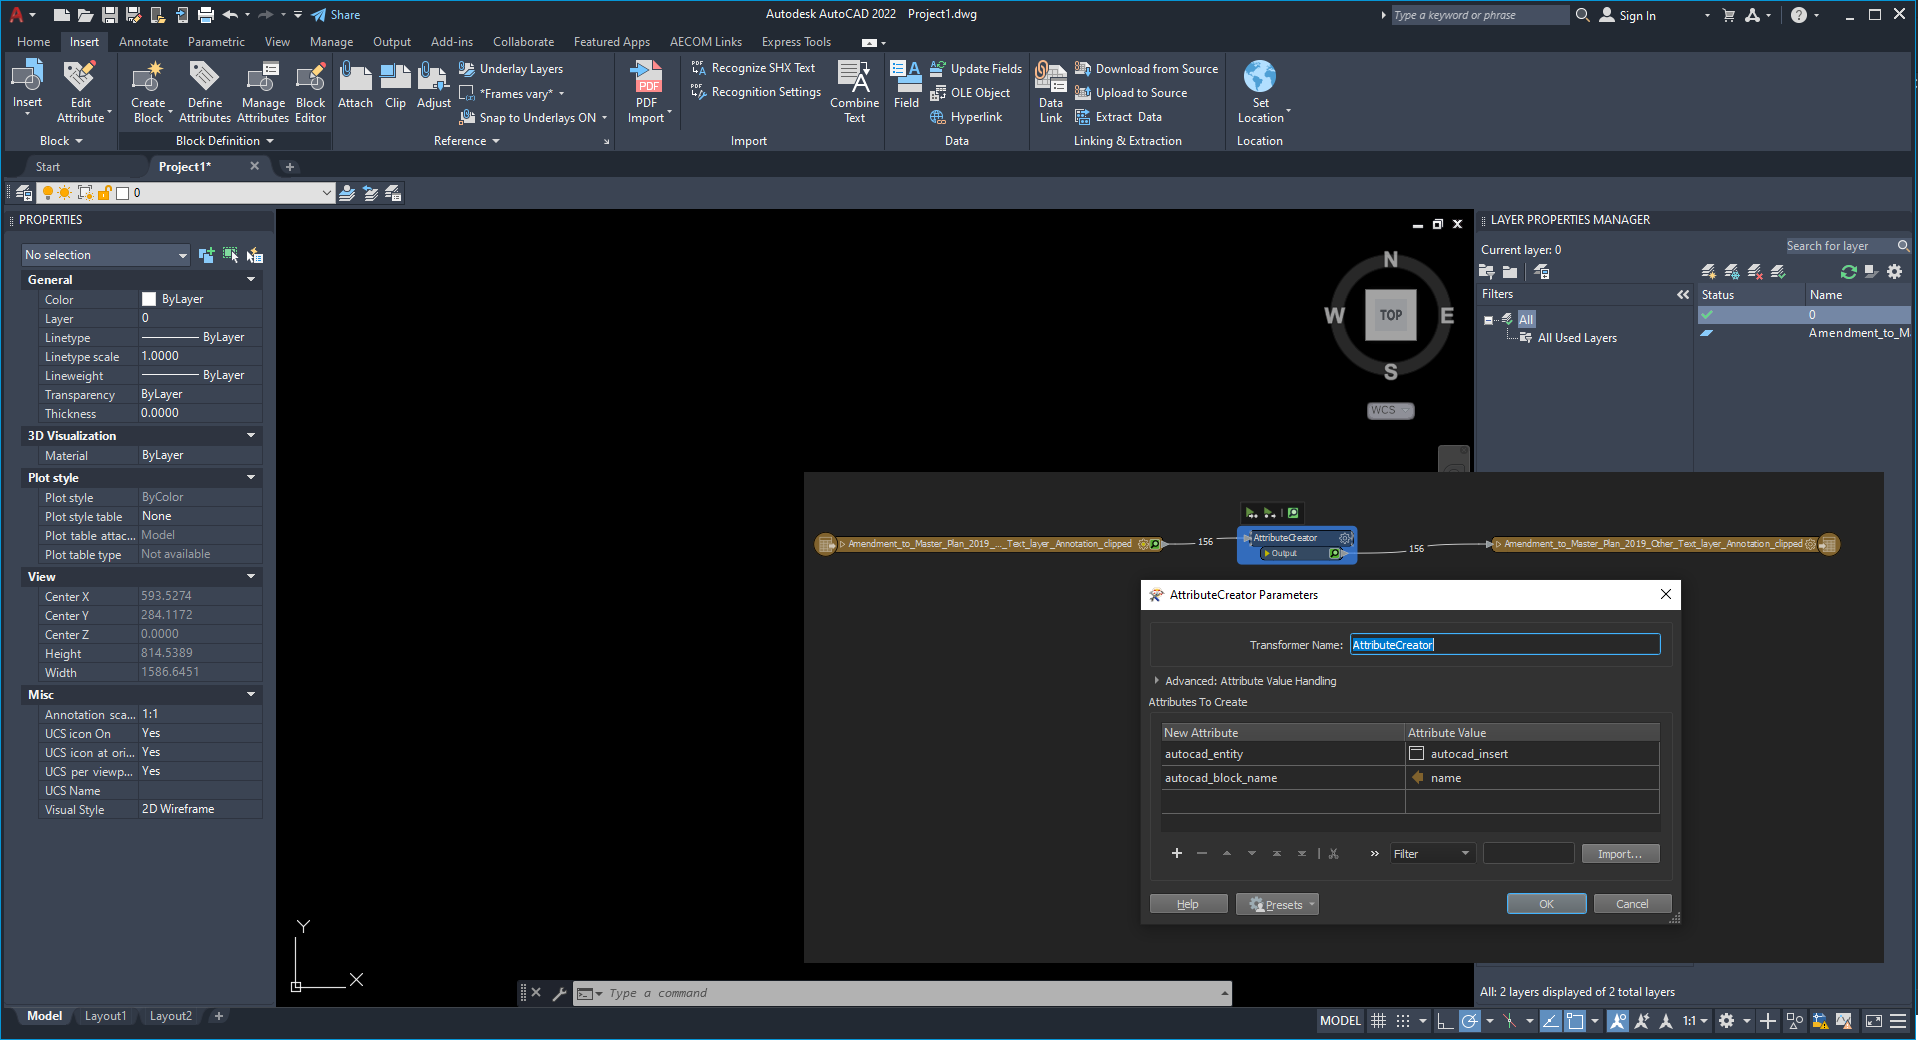Open Presets button in dialog
The image size is (1918, 1040).
click(x=1277, y=904)
